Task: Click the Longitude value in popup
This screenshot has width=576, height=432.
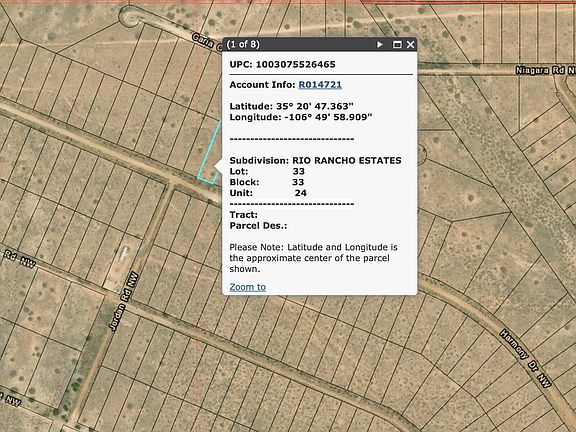Action: (x=328, y=117)
